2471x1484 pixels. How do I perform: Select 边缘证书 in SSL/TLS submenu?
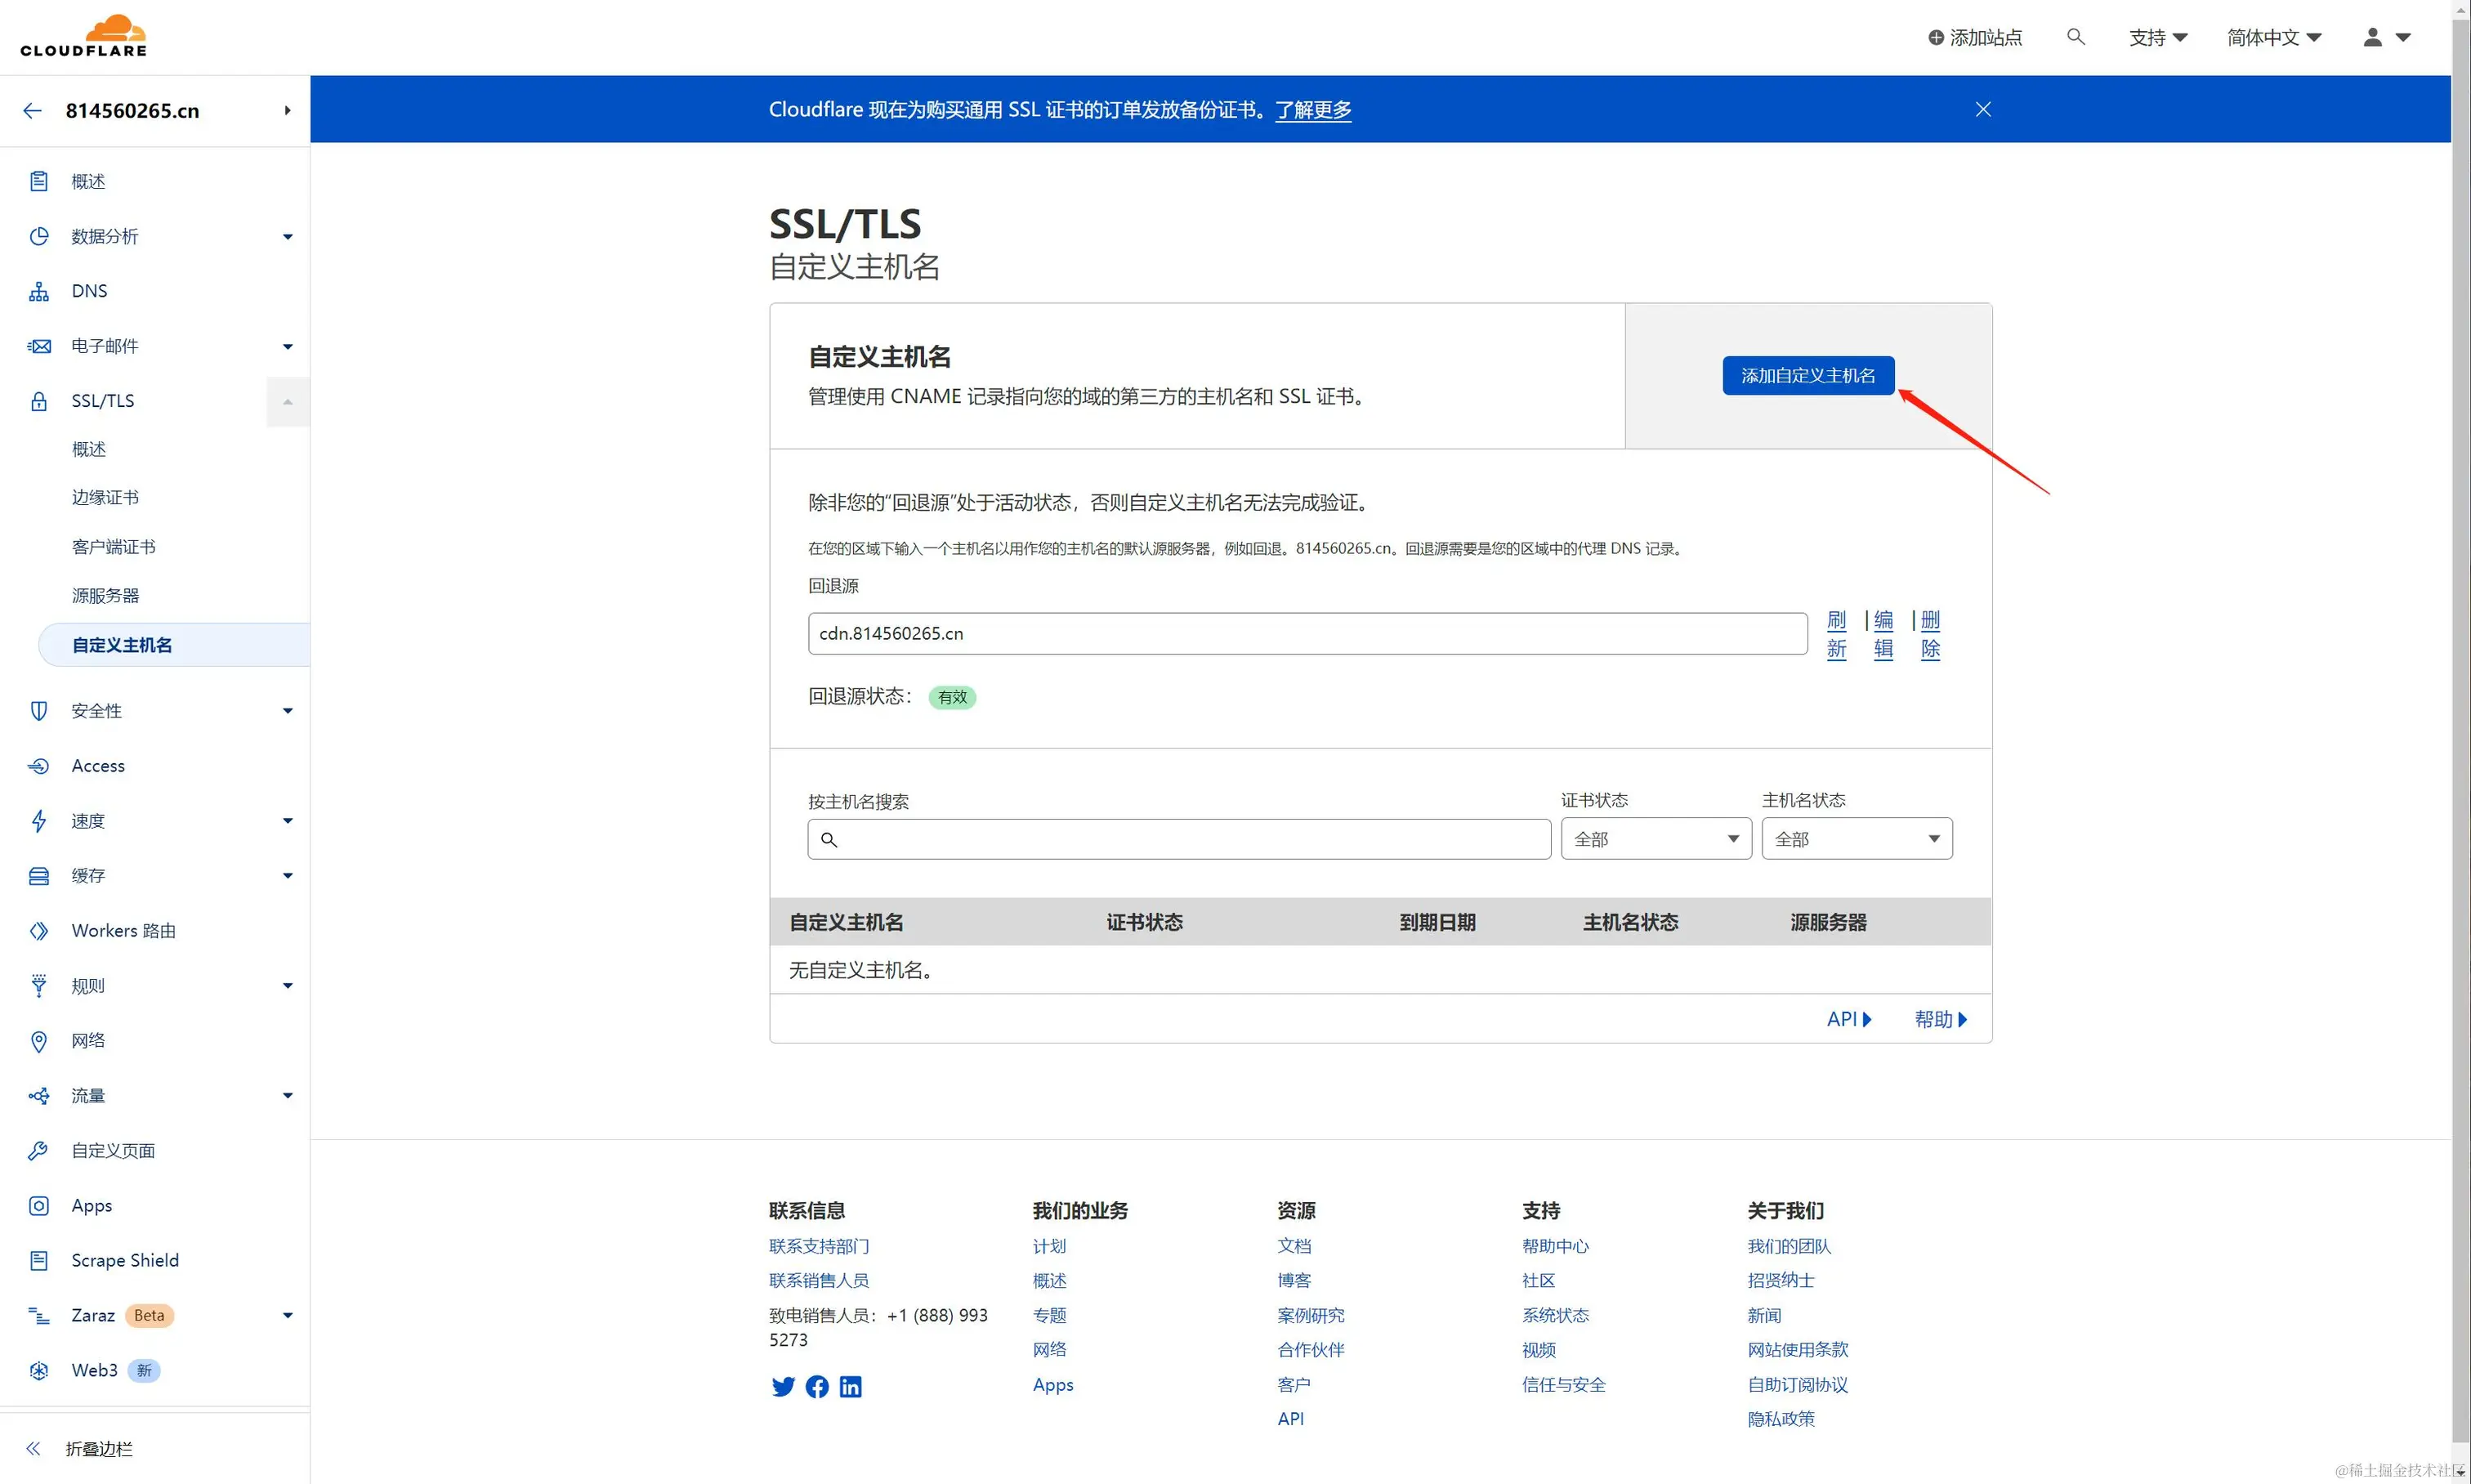[x=105, y=497]
